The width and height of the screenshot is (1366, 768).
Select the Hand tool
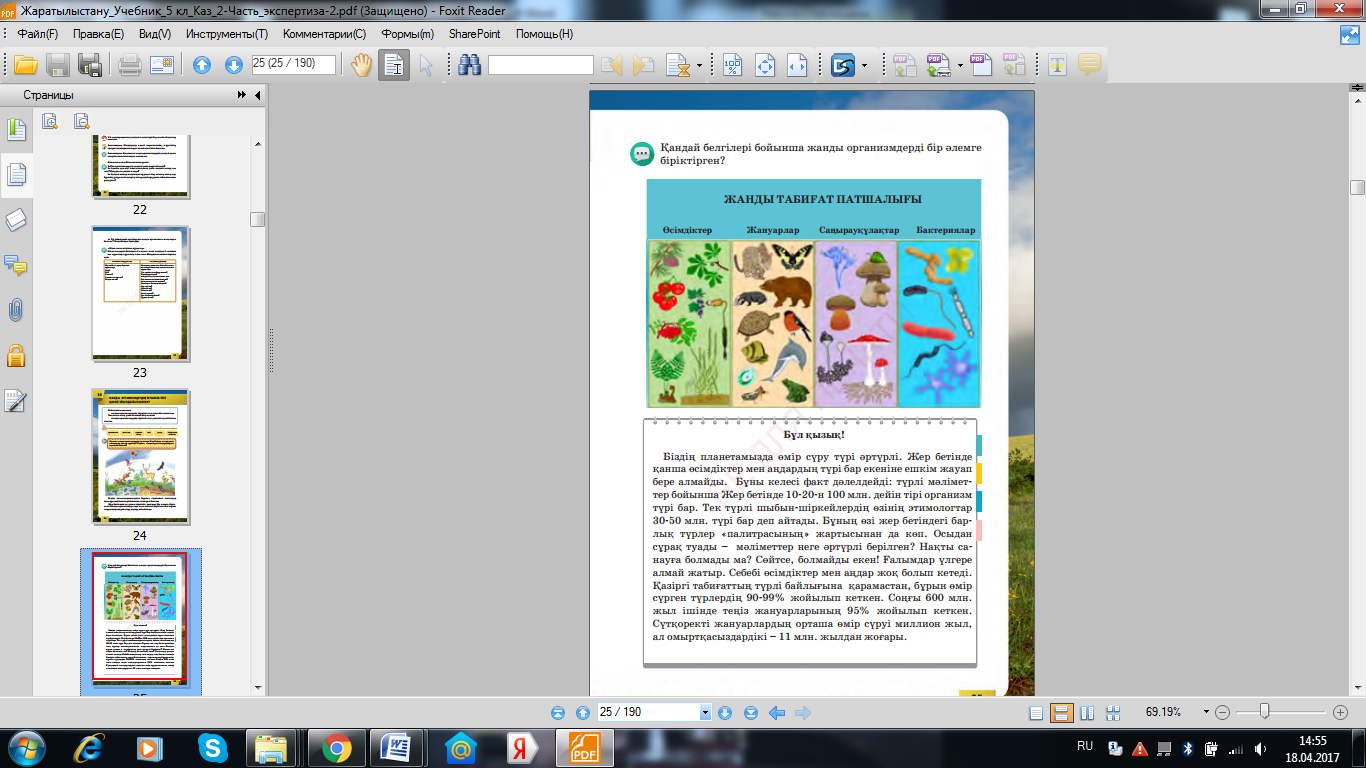point(361,66)
